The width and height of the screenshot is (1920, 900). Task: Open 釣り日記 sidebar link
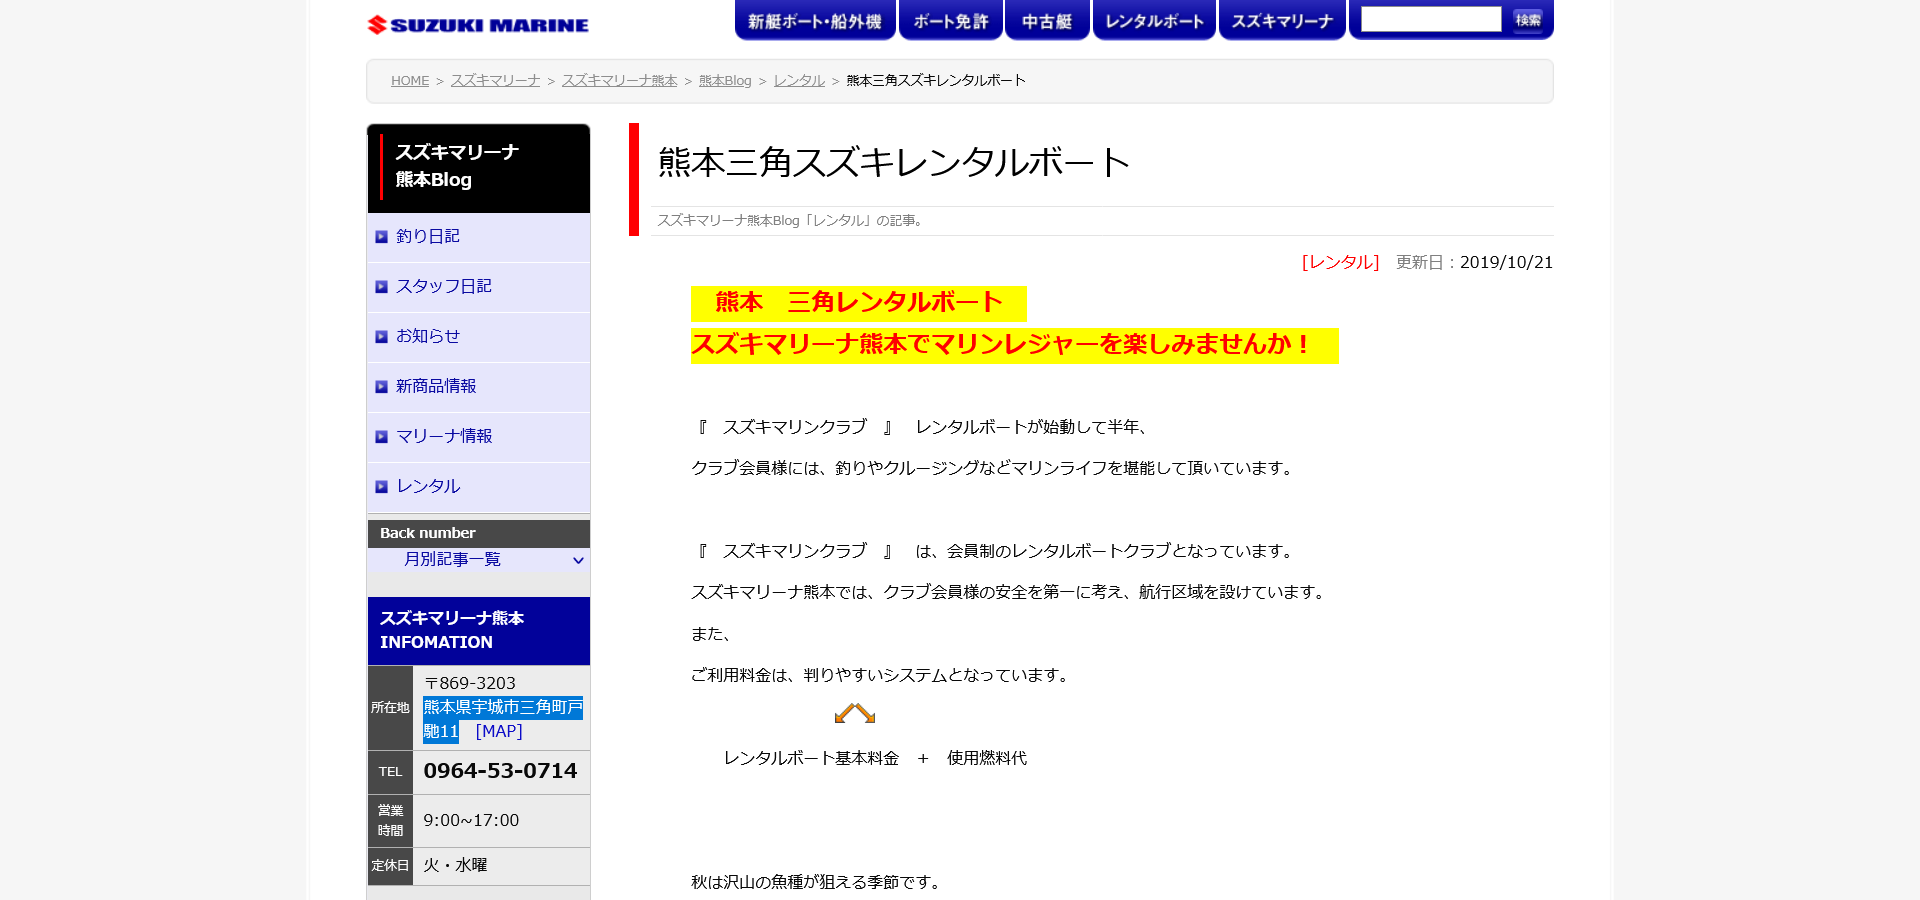(428, 237)
